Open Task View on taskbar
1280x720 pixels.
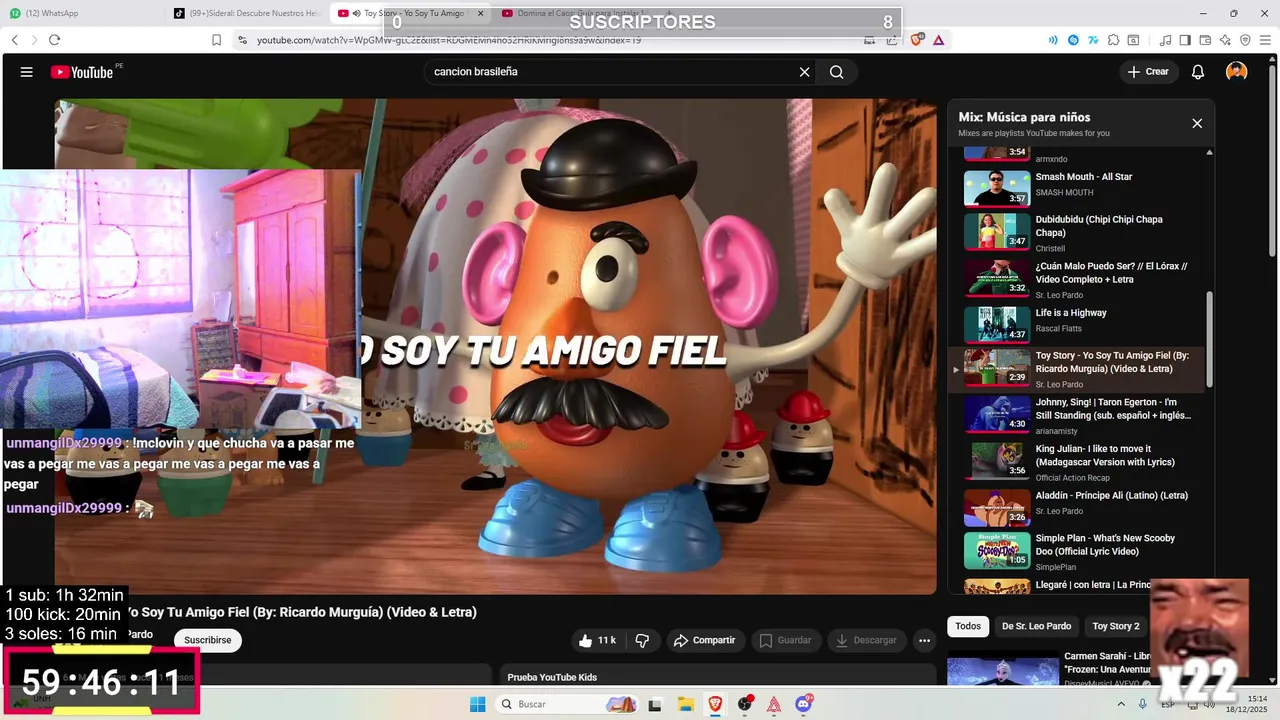click(x=655, y=704)
